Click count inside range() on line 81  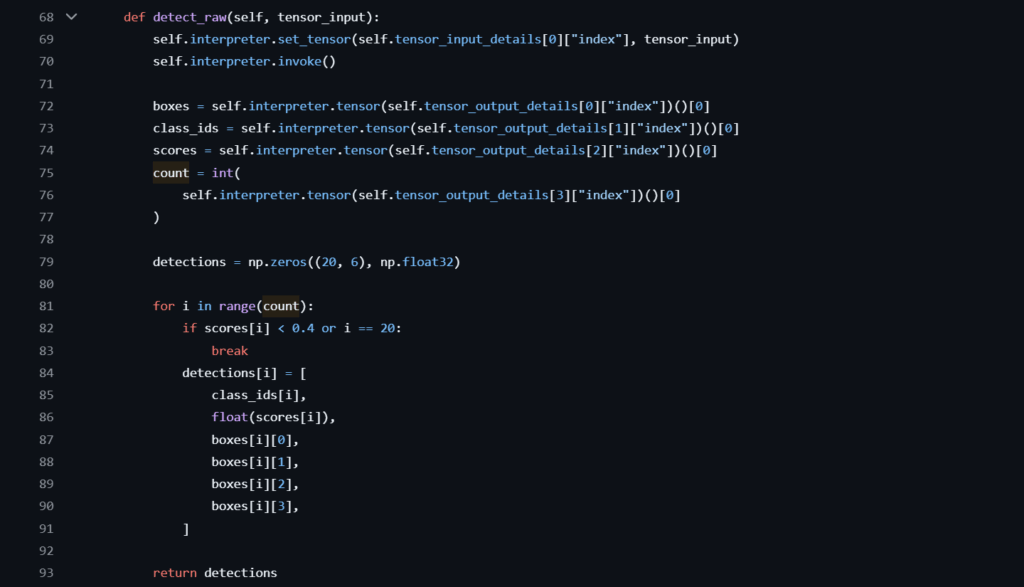tap(281, 306)
